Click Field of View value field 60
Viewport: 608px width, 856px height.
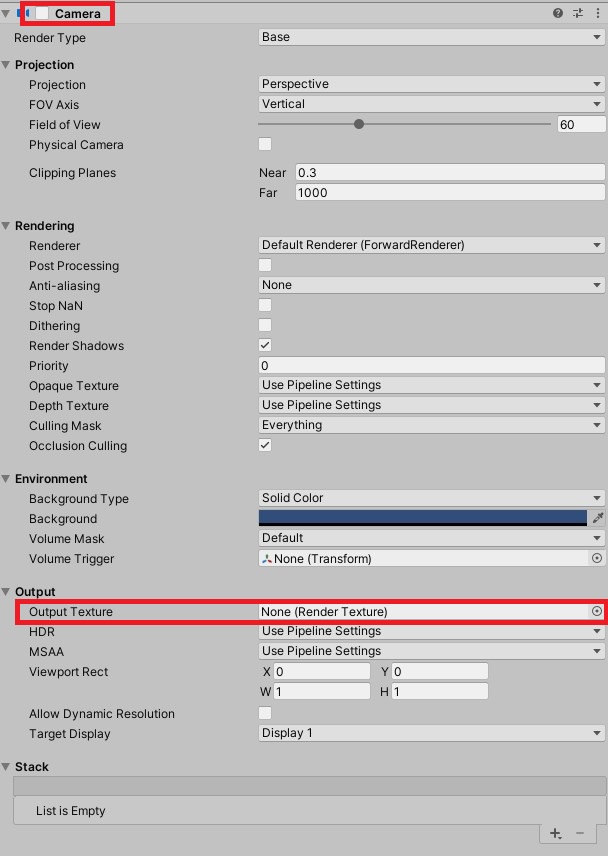click(x=581, y=124)
